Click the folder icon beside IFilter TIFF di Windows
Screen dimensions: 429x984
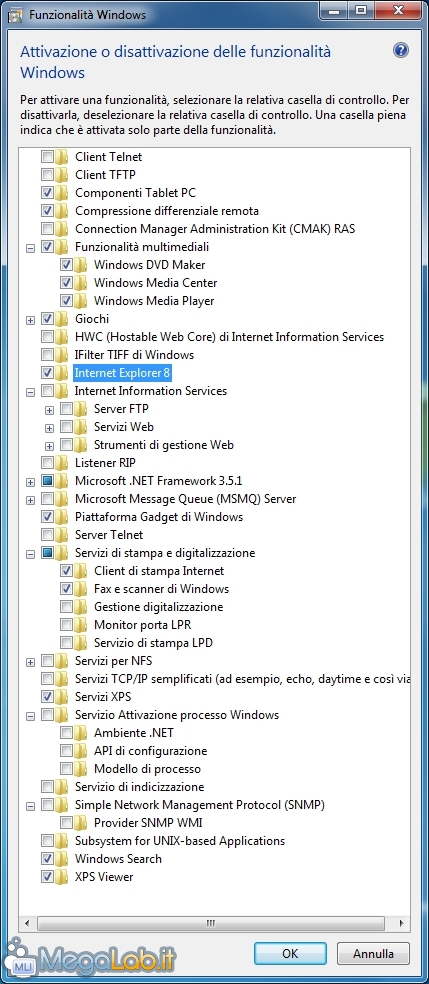pyautogui.click(x=61, y=355)
